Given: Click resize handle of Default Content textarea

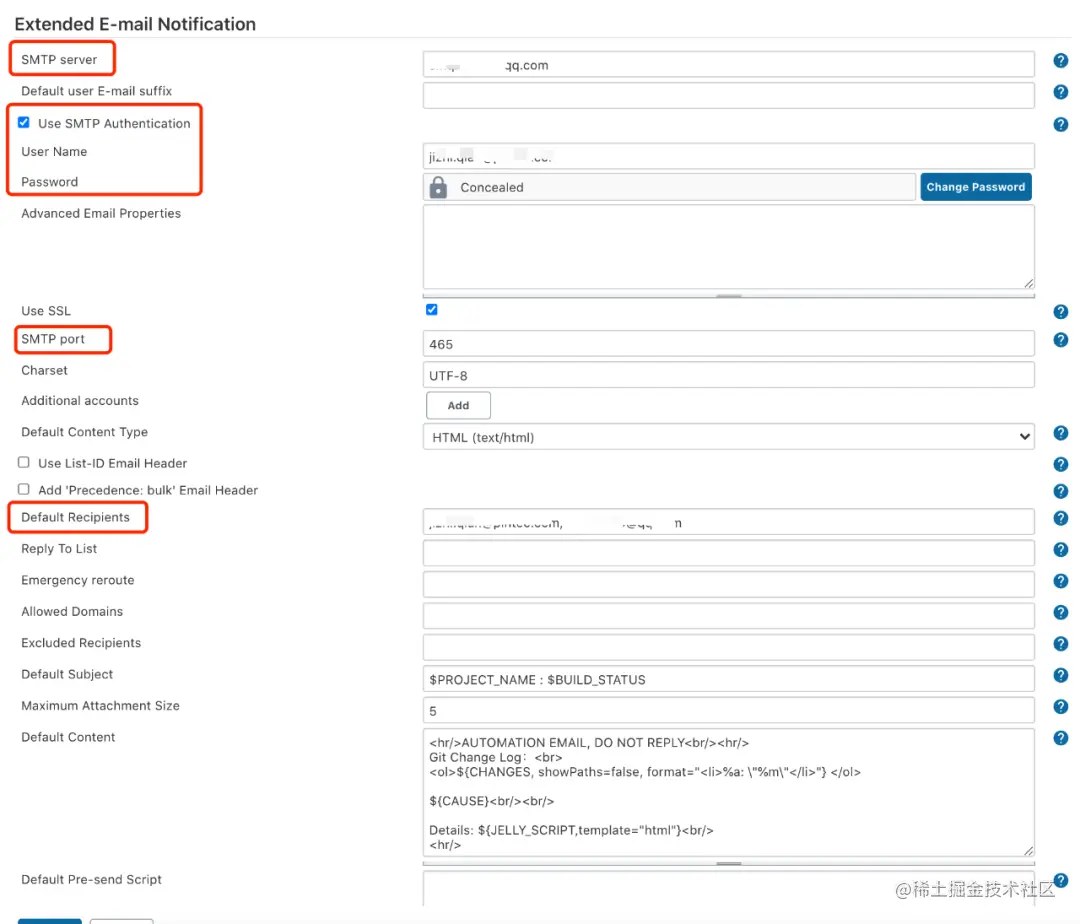Looking at the screenshot, I should pyautogui.click(x=1028, y=851).
